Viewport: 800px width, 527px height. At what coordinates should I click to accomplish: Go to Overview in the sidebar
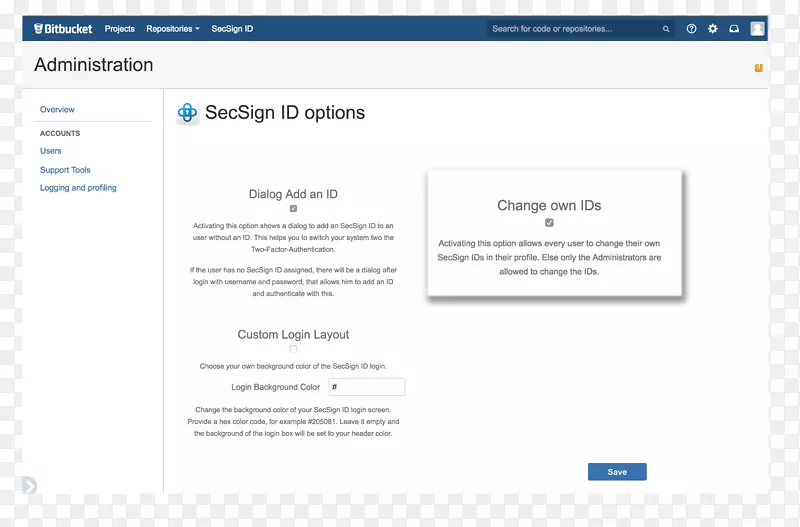(x=57, y=109)
